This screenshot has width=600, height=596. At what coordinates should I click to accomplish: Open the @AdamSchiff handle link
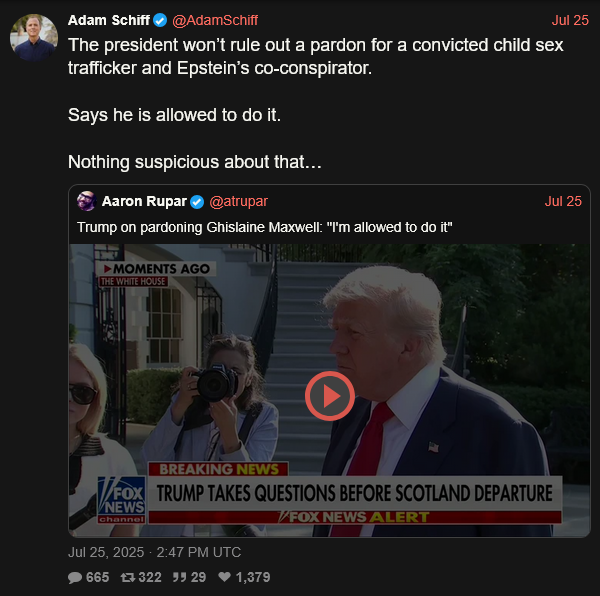pos(215,20)
